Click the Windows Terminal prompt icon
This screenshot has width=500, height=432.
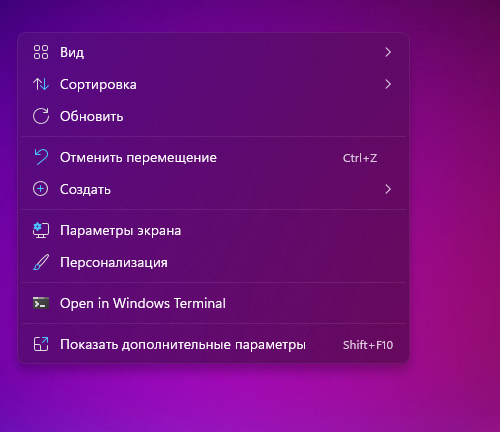[x=41, y=303]
